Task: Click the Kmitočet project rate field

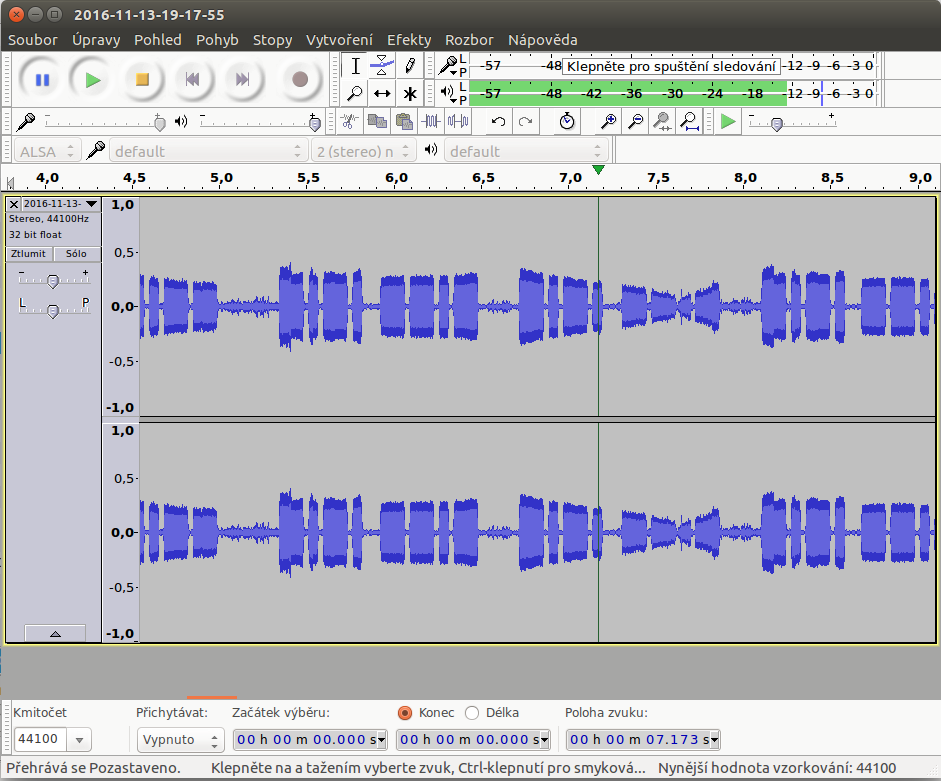Action: 41,739
